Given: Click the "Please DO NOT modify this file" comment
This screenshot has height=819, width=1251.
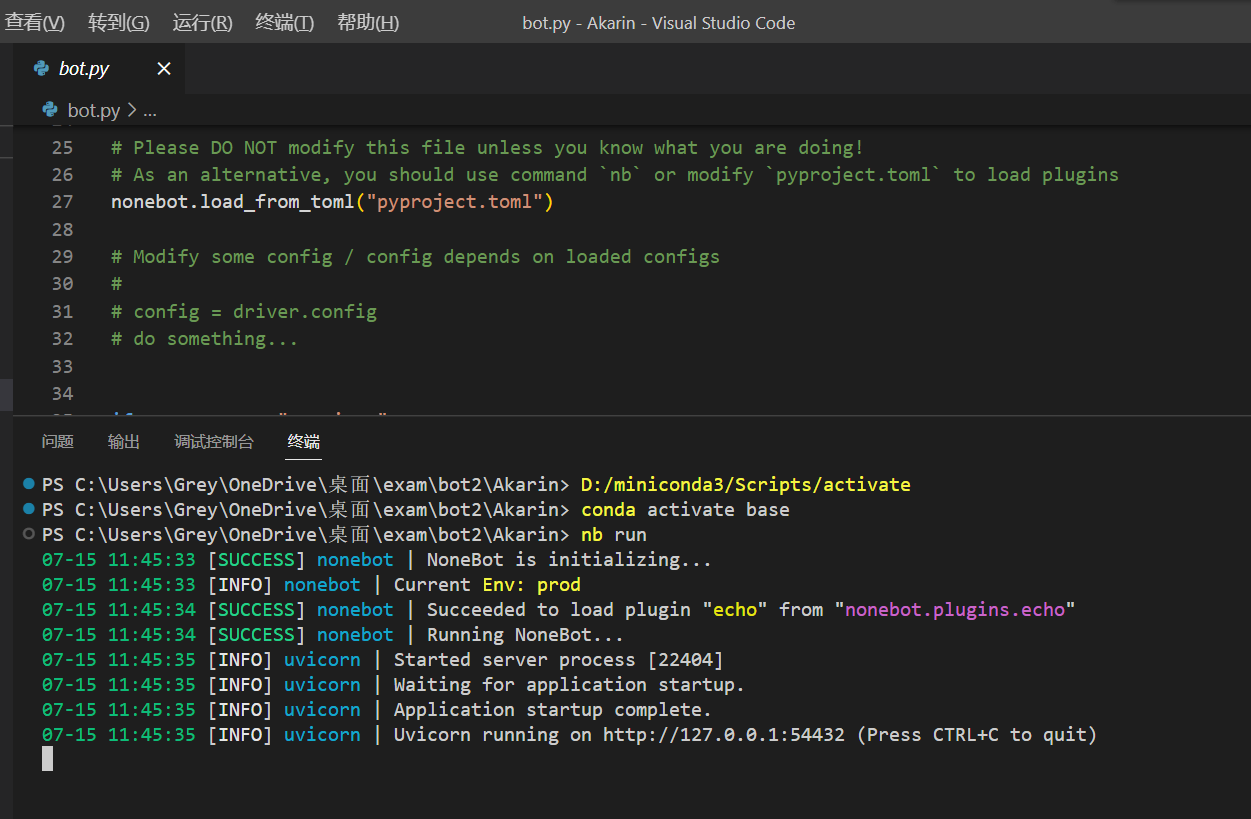Looking at the screenshot, I should pos(487,148).
